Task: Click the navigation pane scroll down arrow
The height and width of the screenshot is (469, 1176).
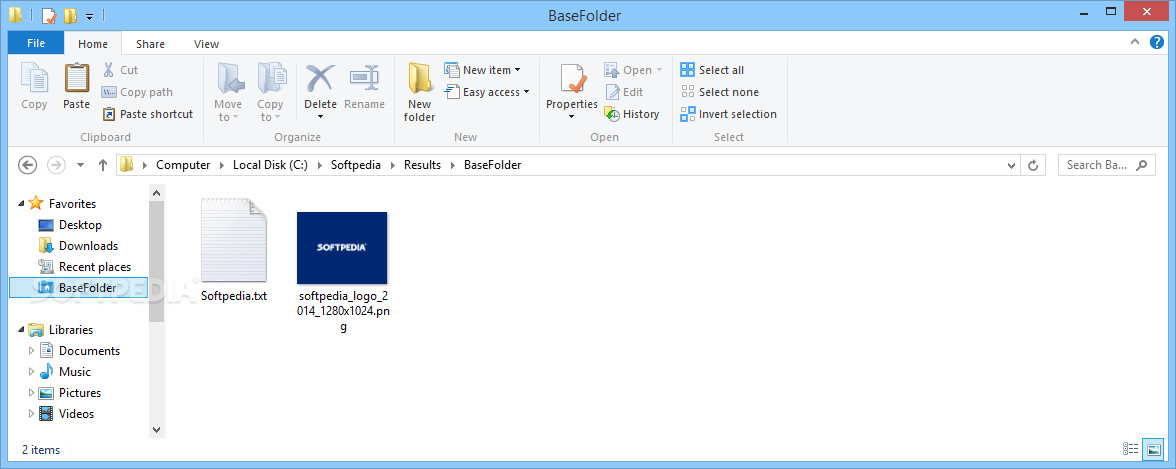Action: tap(157, 430)
